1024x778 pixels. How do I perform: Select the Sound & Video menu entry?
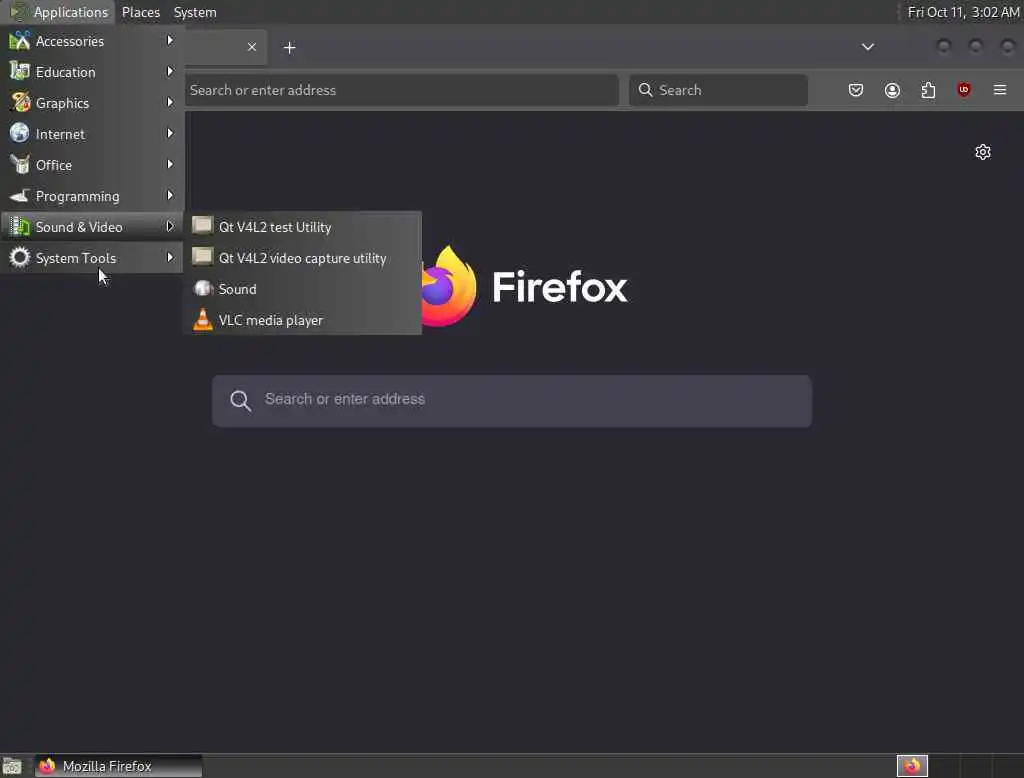coord(92,227)
